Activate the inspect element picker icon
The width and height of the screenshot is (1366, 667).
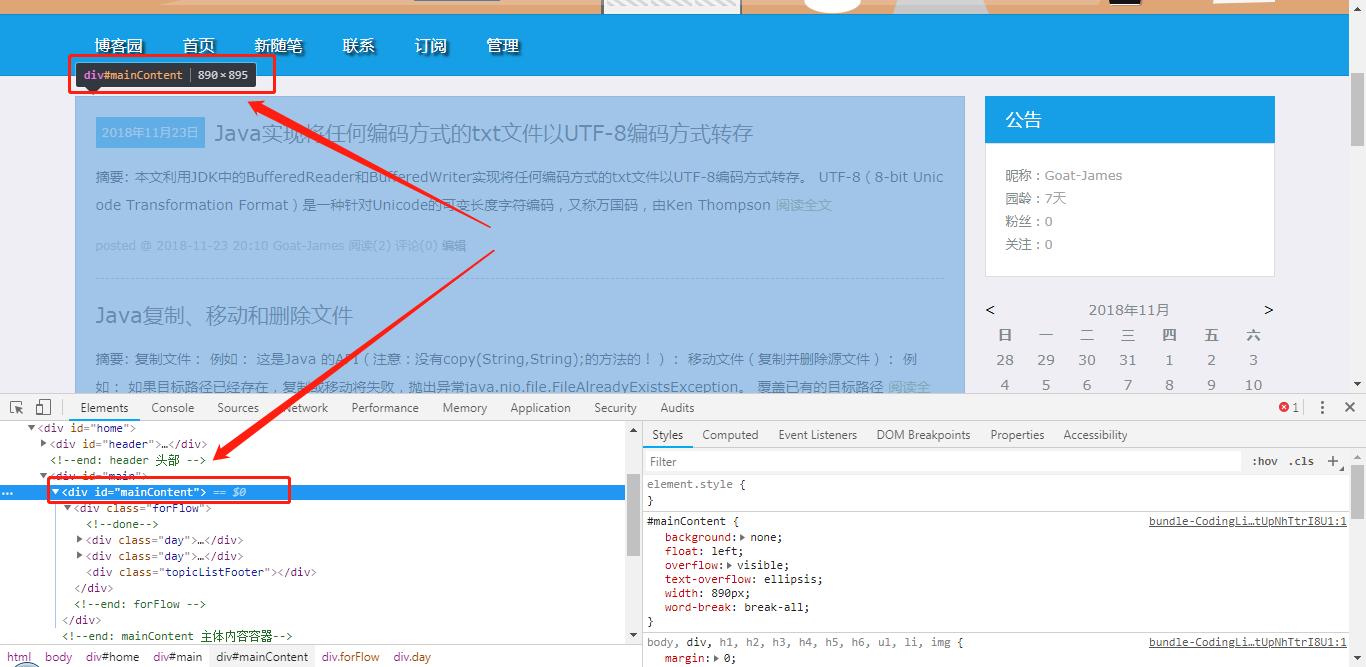17,408
